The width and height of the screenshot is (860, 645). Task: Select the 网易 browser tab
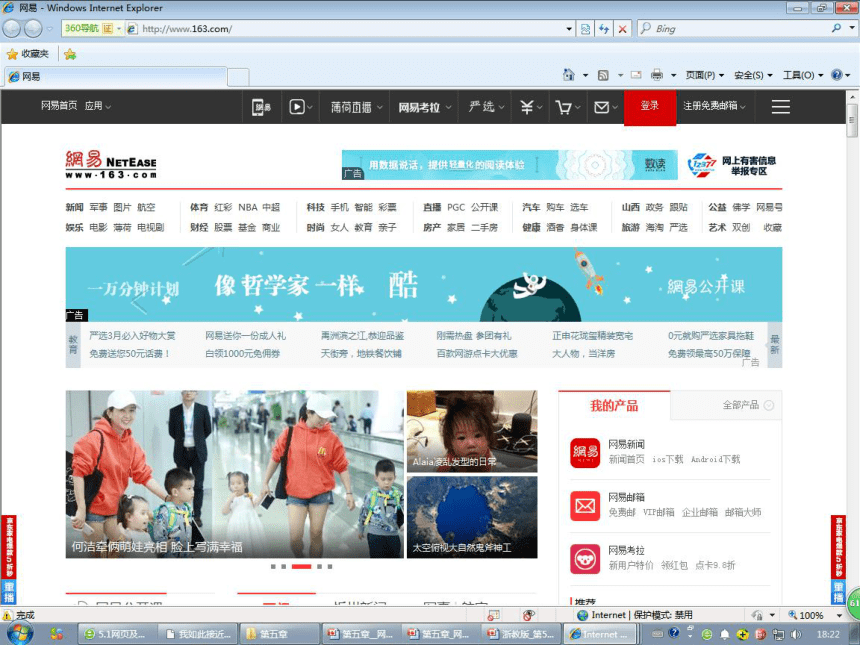(115, 77)
